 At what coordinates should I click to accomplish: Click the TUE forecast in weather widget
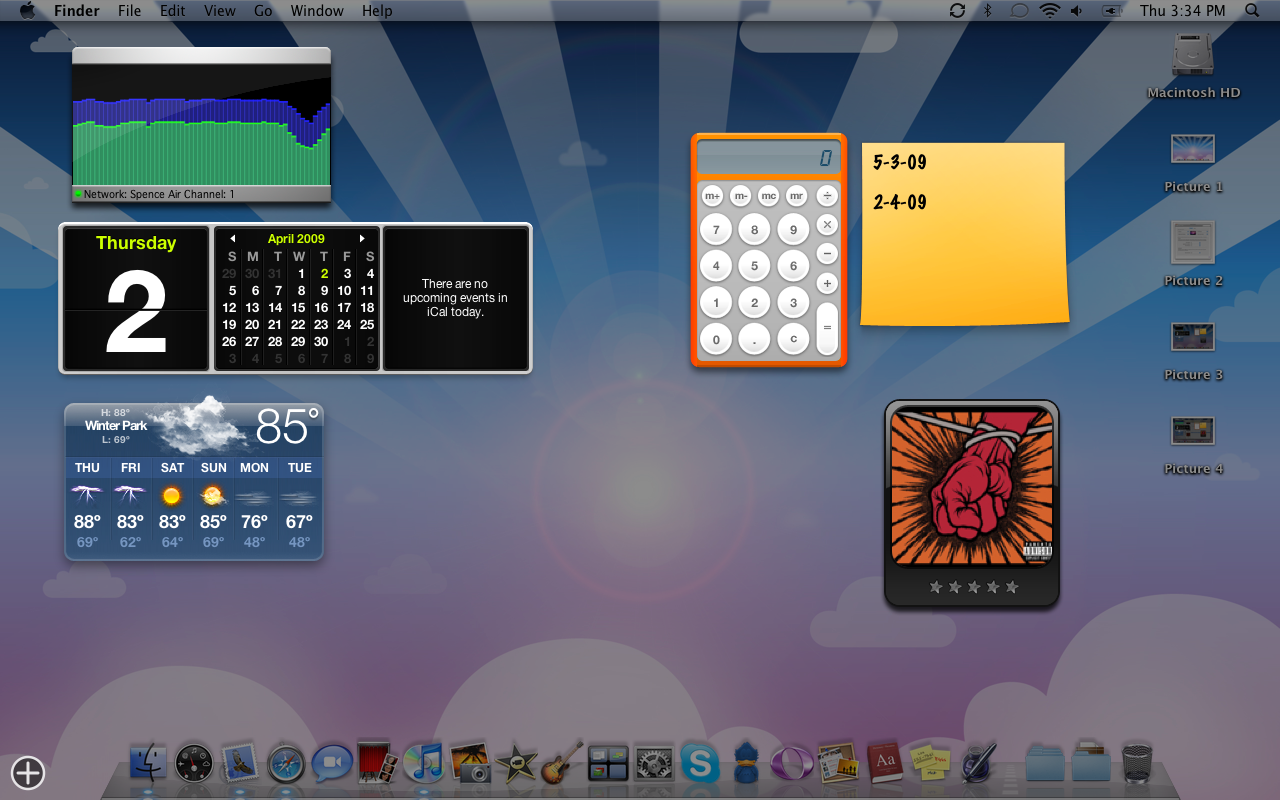point(299,507)
